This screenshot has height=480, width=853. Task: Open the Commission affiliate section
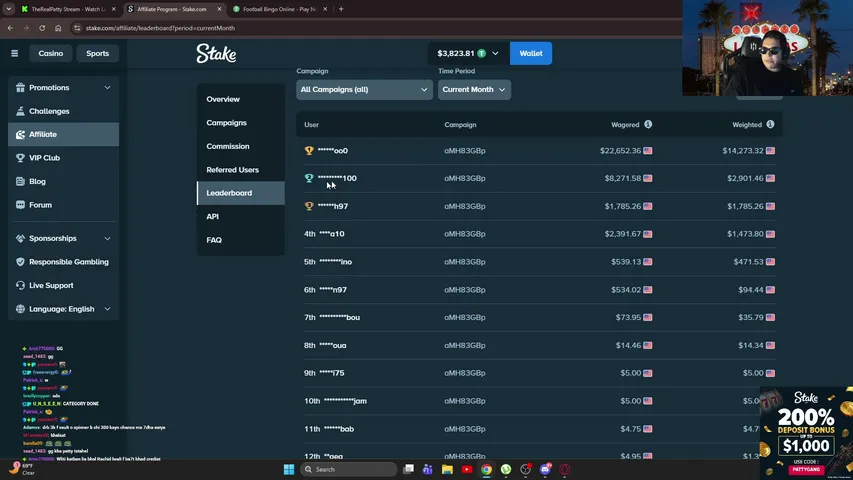[240, 146]
